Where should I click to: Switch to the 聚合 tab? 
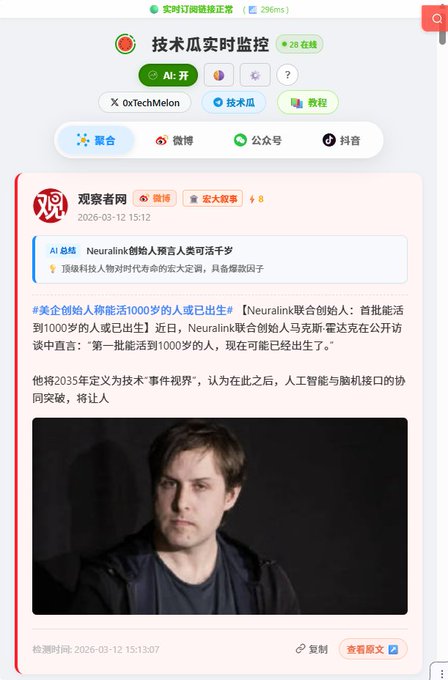point(96,140)
